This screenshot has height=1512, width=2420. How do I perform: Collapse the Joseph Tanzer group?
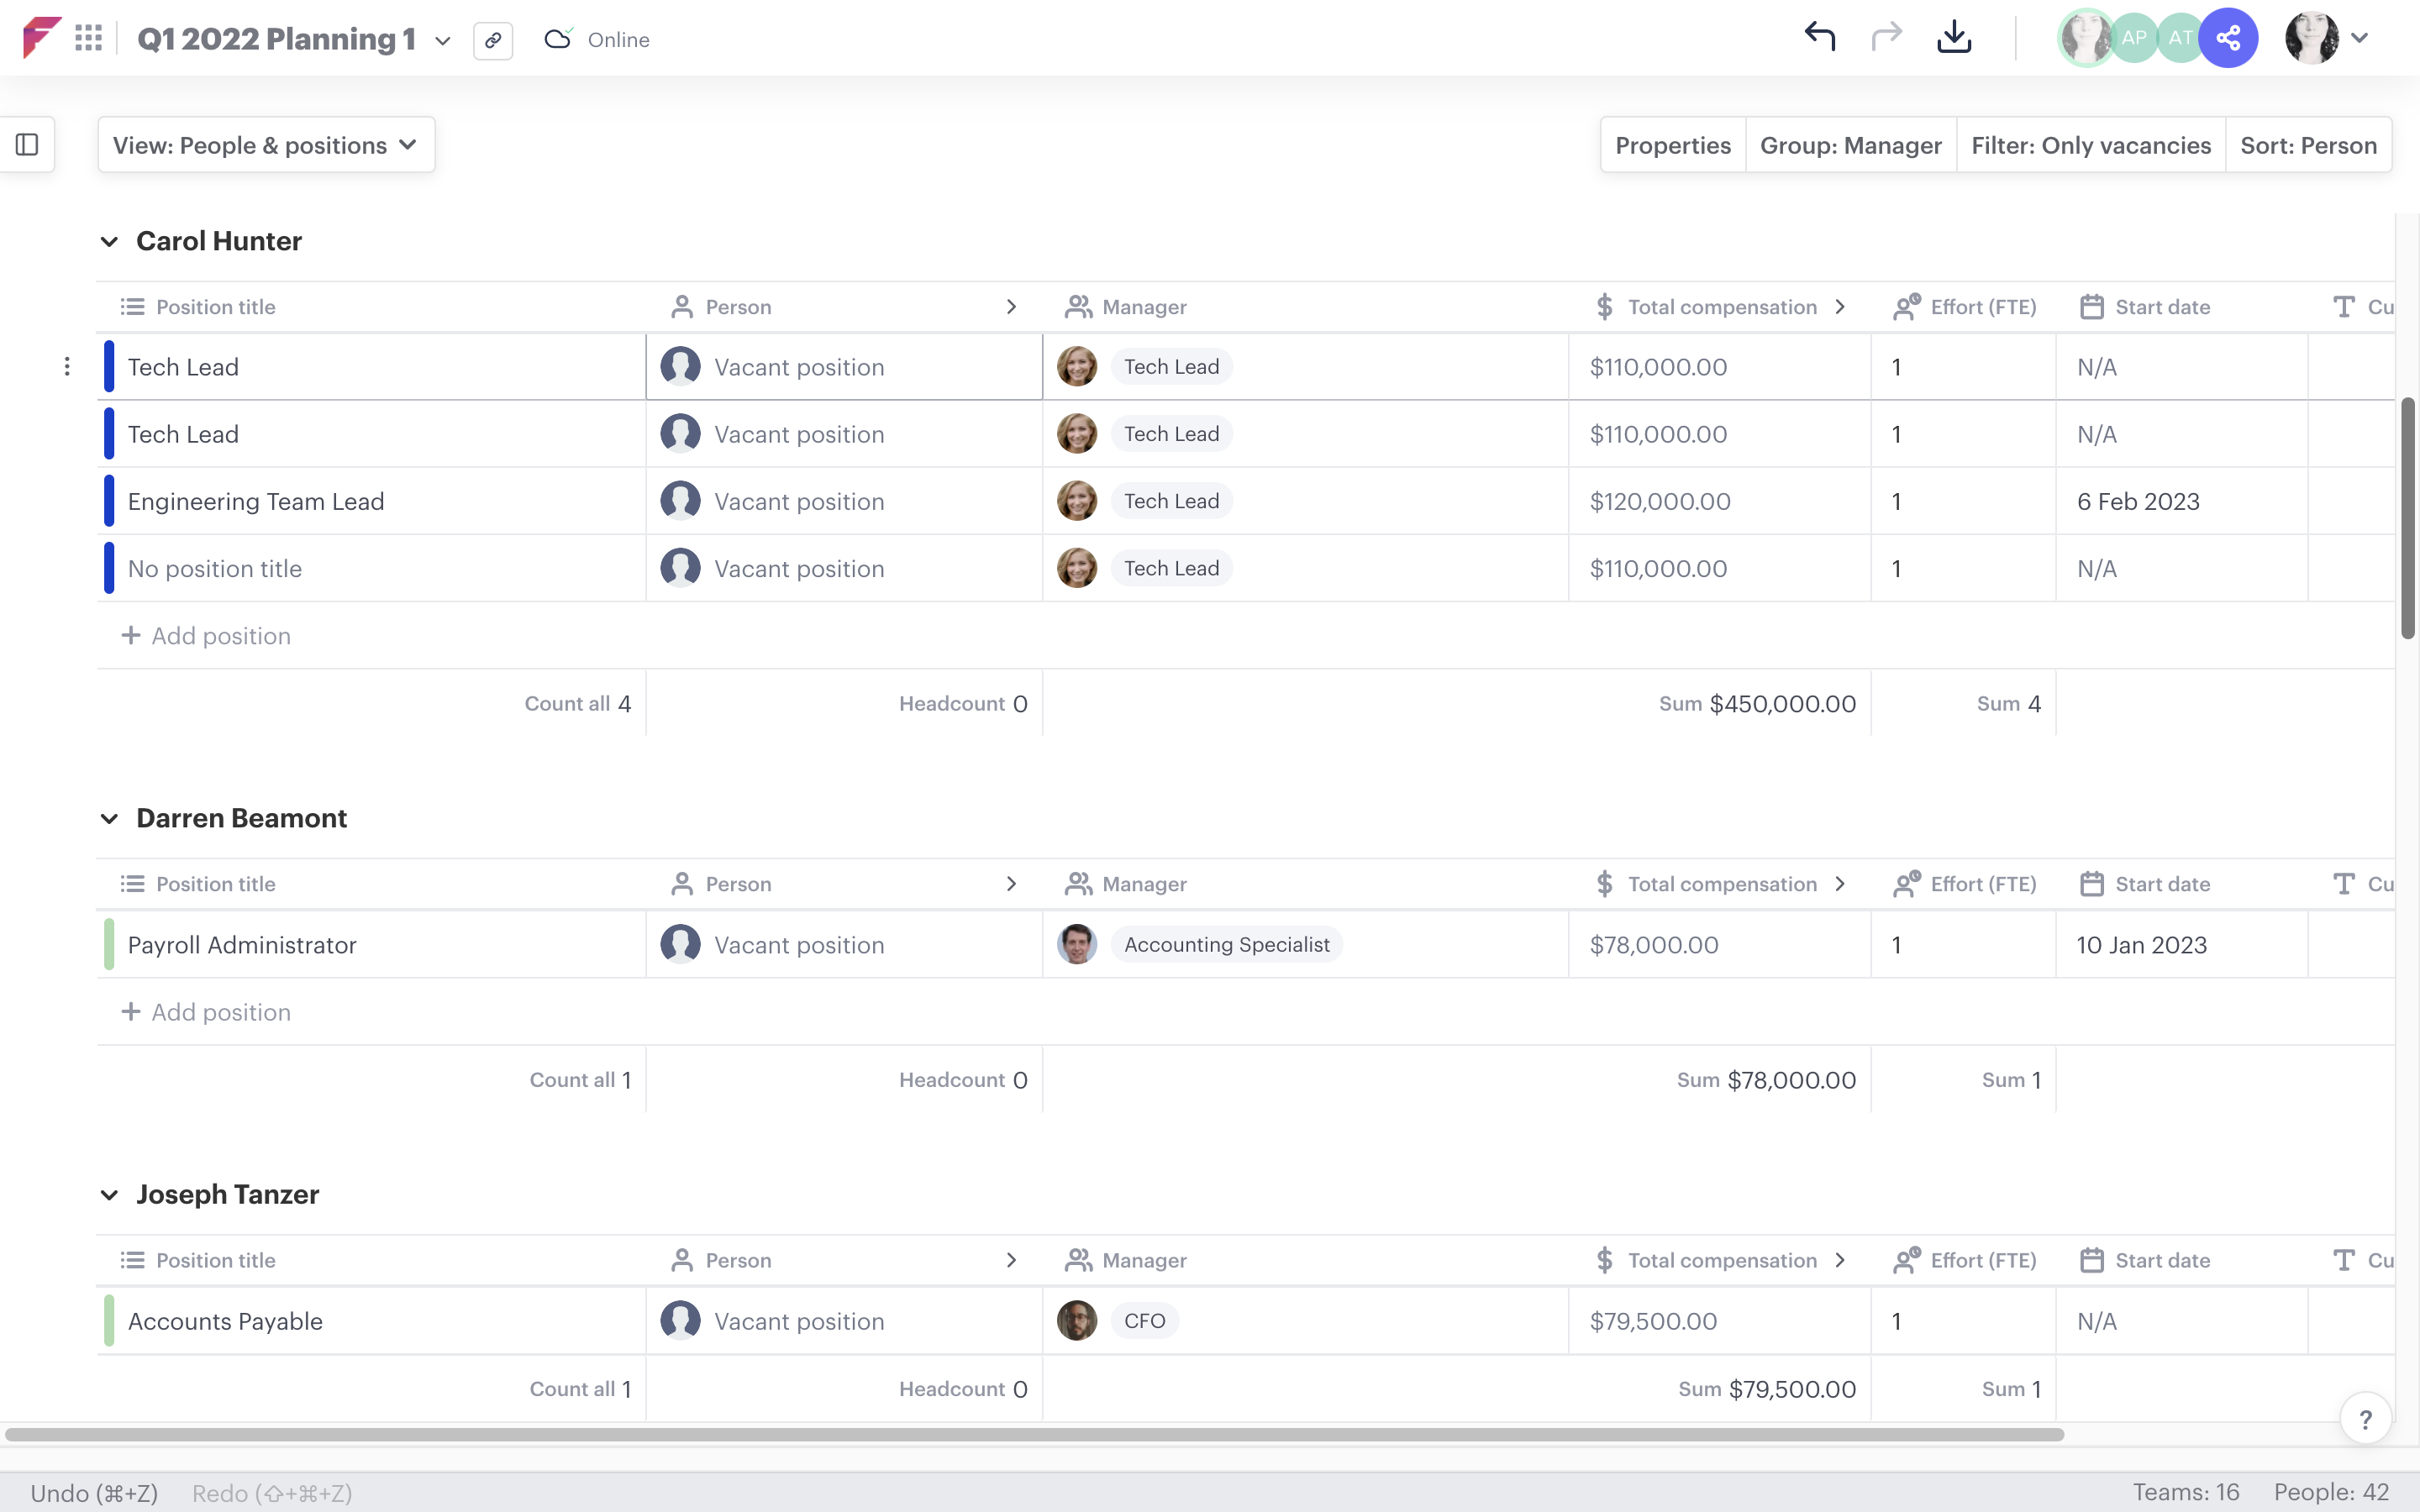point(109,1194)
